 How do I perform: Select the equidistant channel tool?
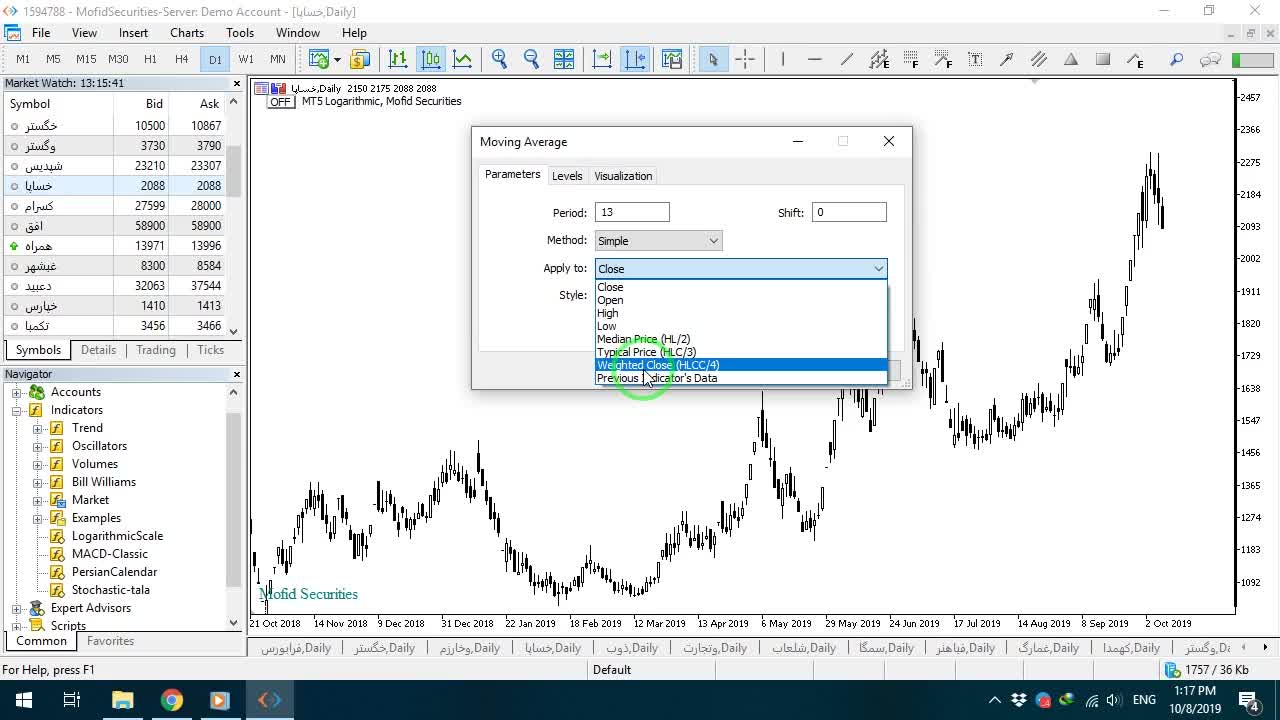pyautogui.click(x=879, y=59)
